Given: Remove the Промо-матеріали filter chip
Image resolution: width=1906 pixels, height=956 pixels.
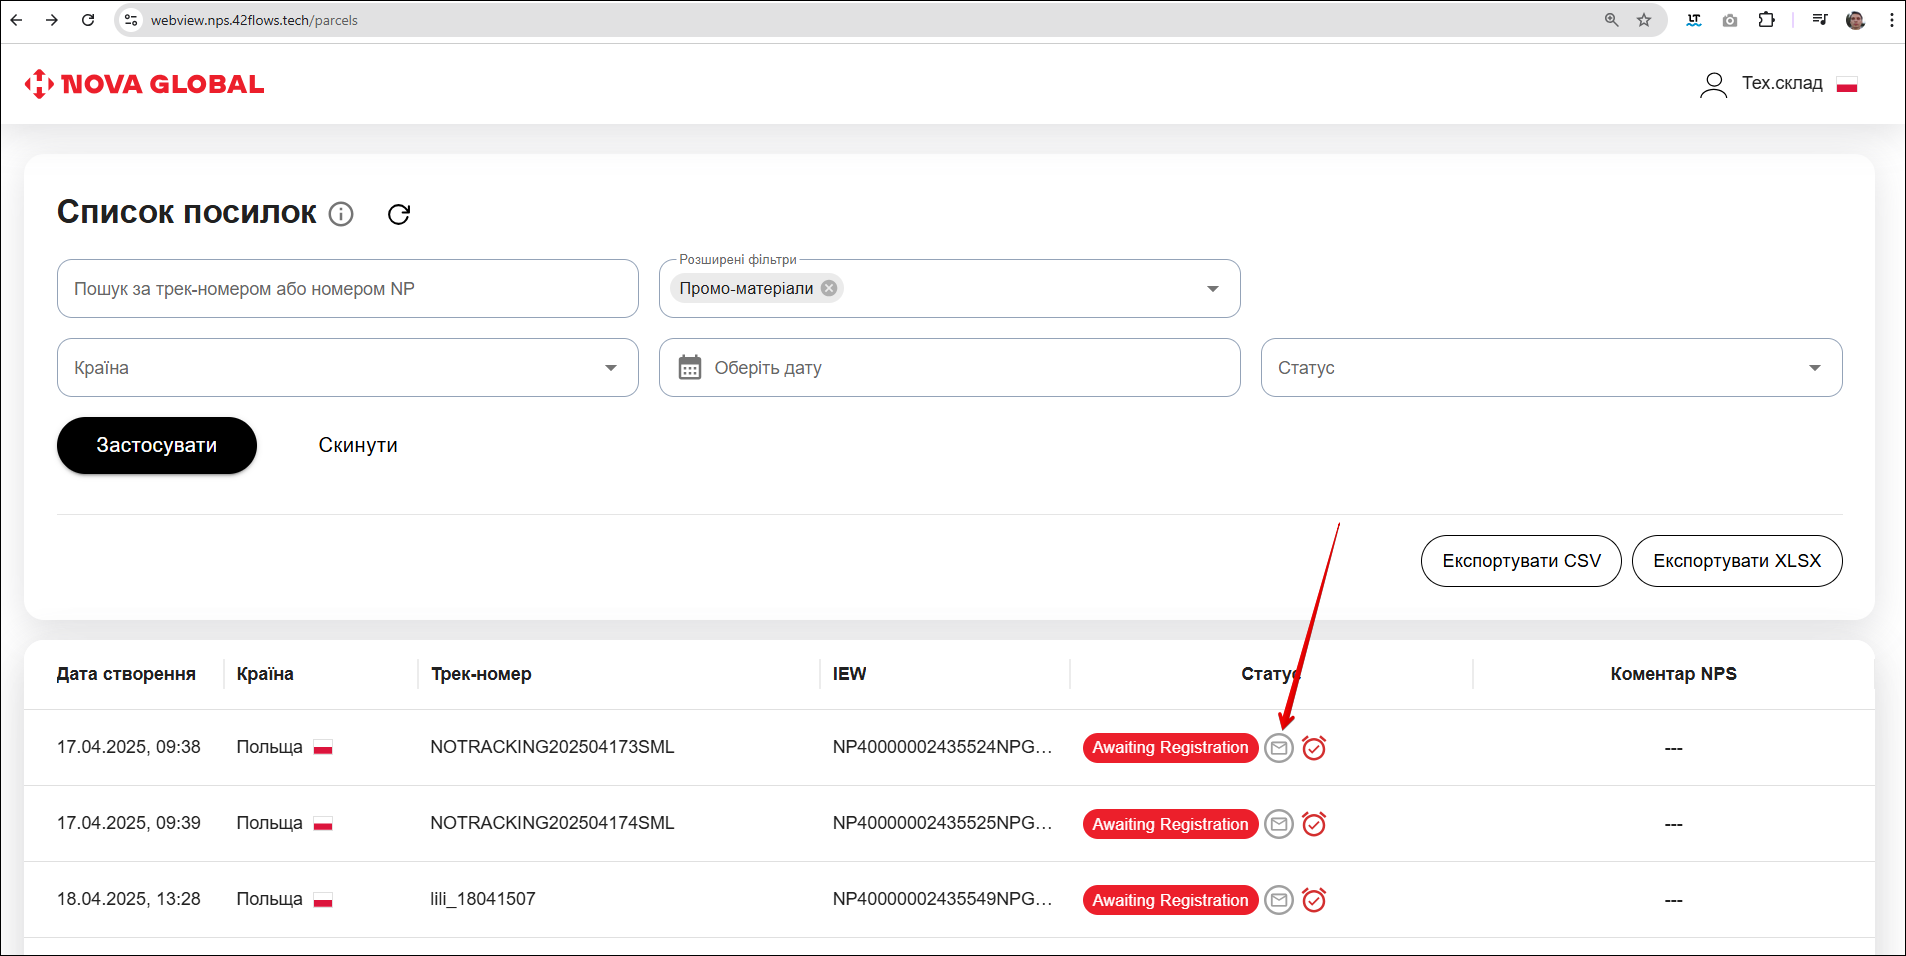Looking at the screenshot, I should coord(829,288).
